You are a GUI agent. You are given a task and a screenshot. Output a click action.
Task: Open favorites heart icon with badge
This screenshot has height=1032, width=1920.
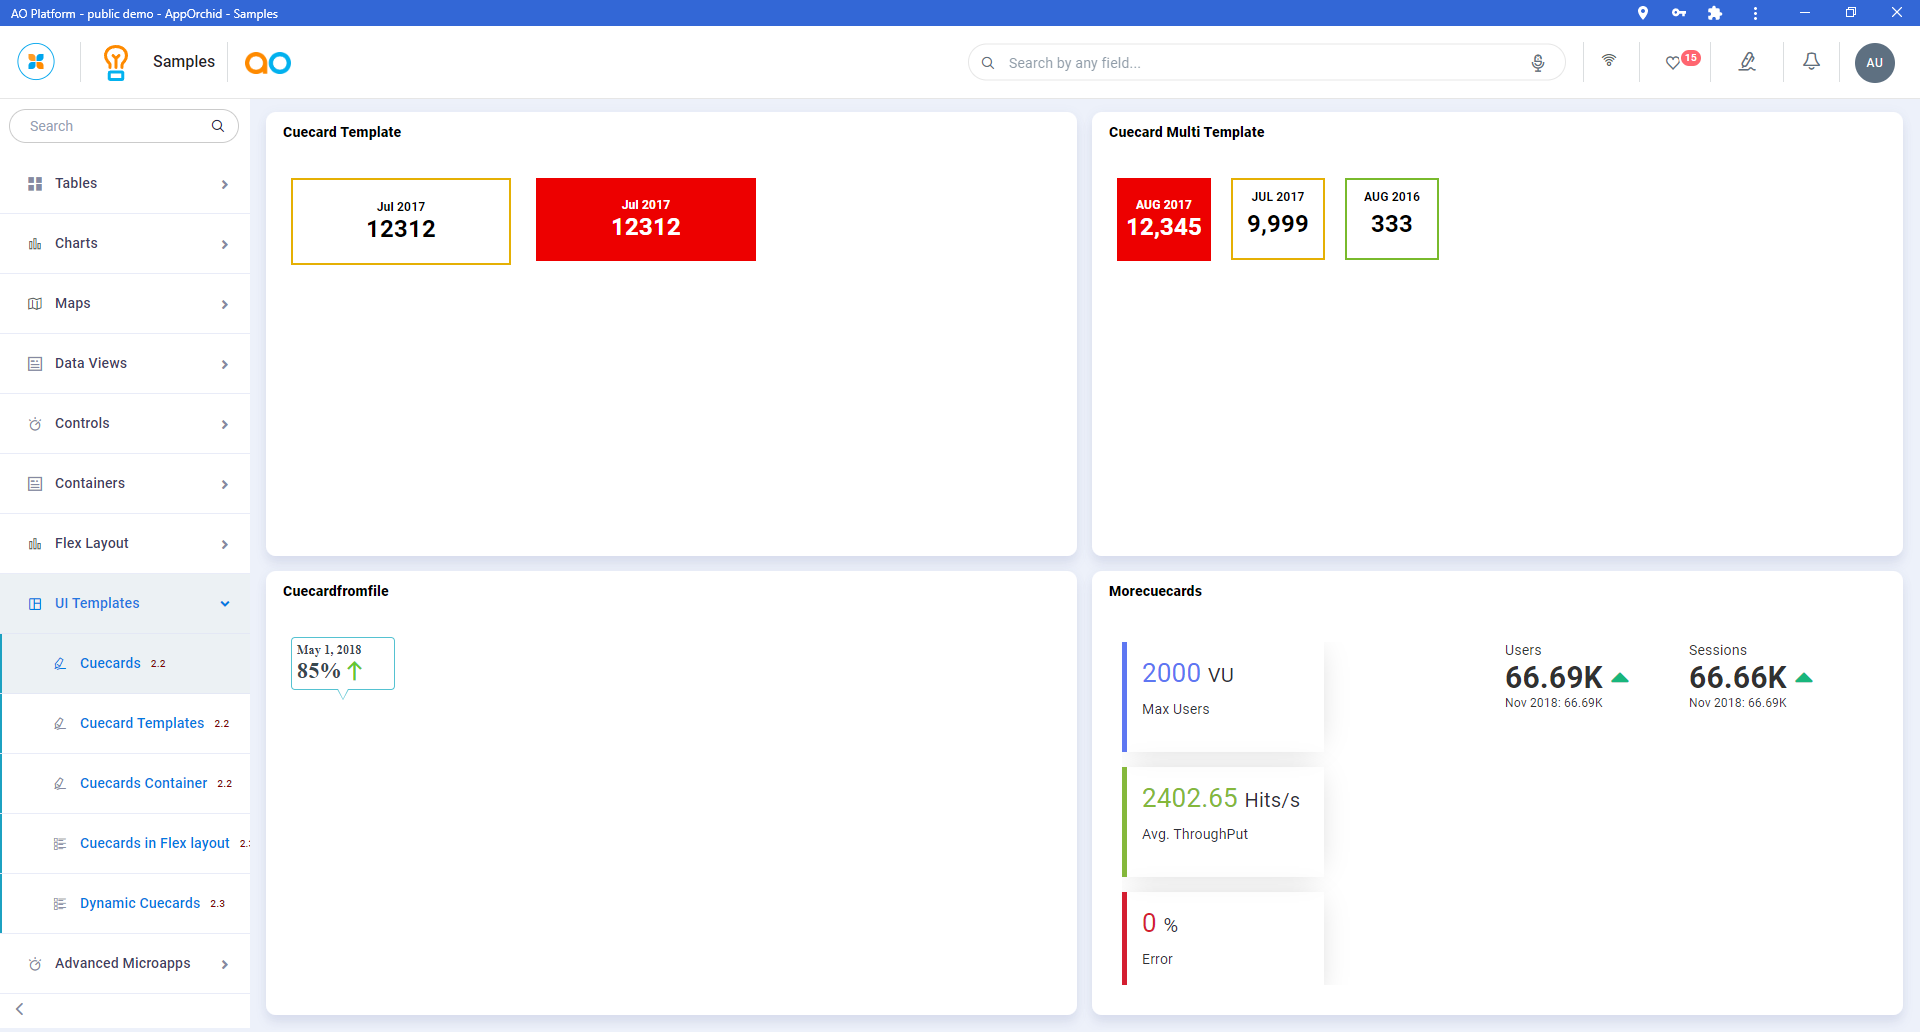coord(1674,62)
